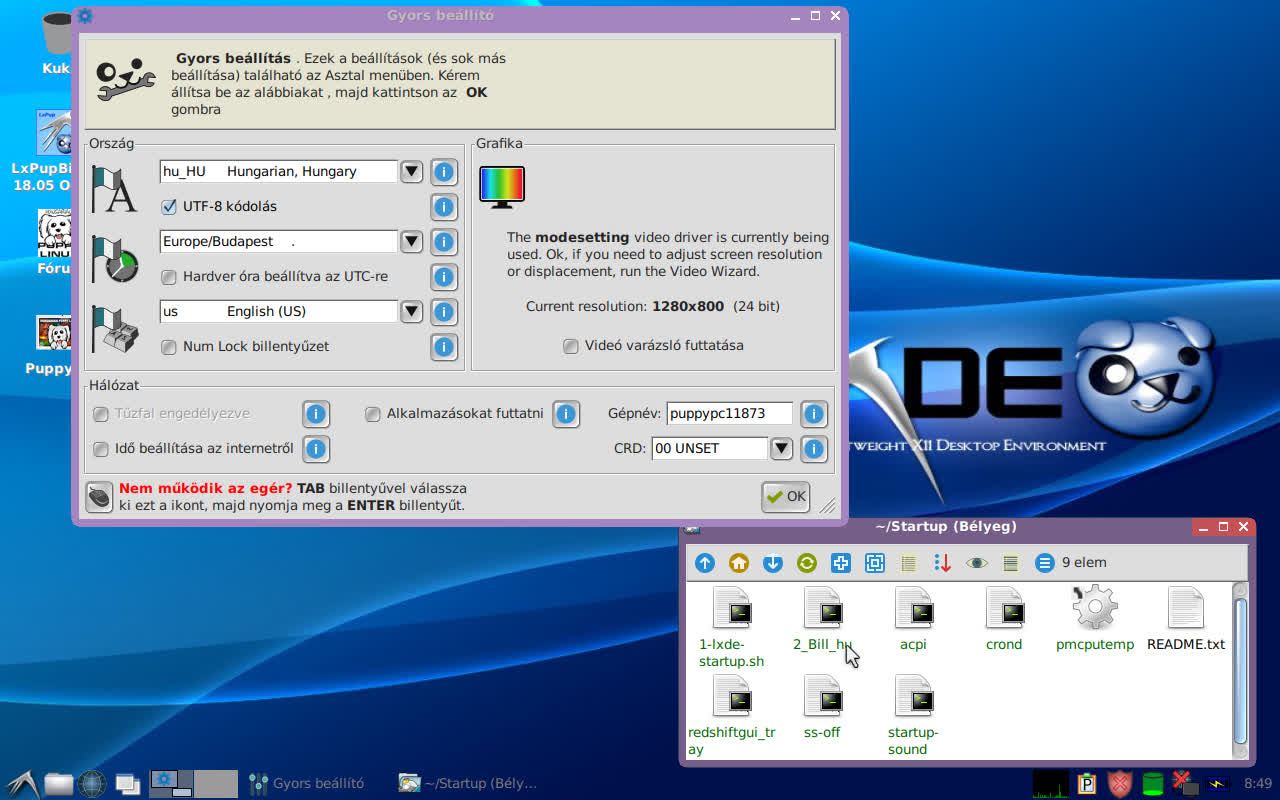This screenshot has width=1280, height=800.
Task: Enable Hardver óra beállítva az UTC-re
Action: 169,277
